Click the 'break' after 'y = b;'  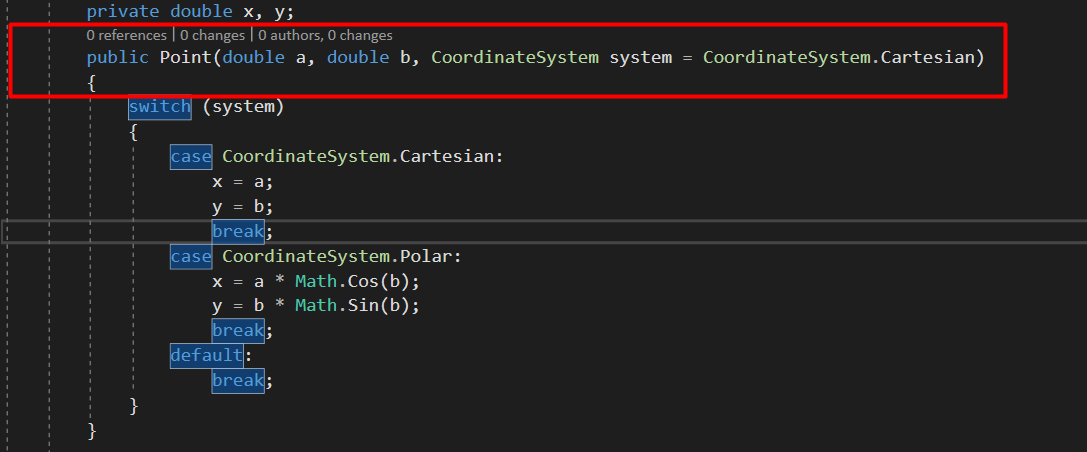(238, 231)
